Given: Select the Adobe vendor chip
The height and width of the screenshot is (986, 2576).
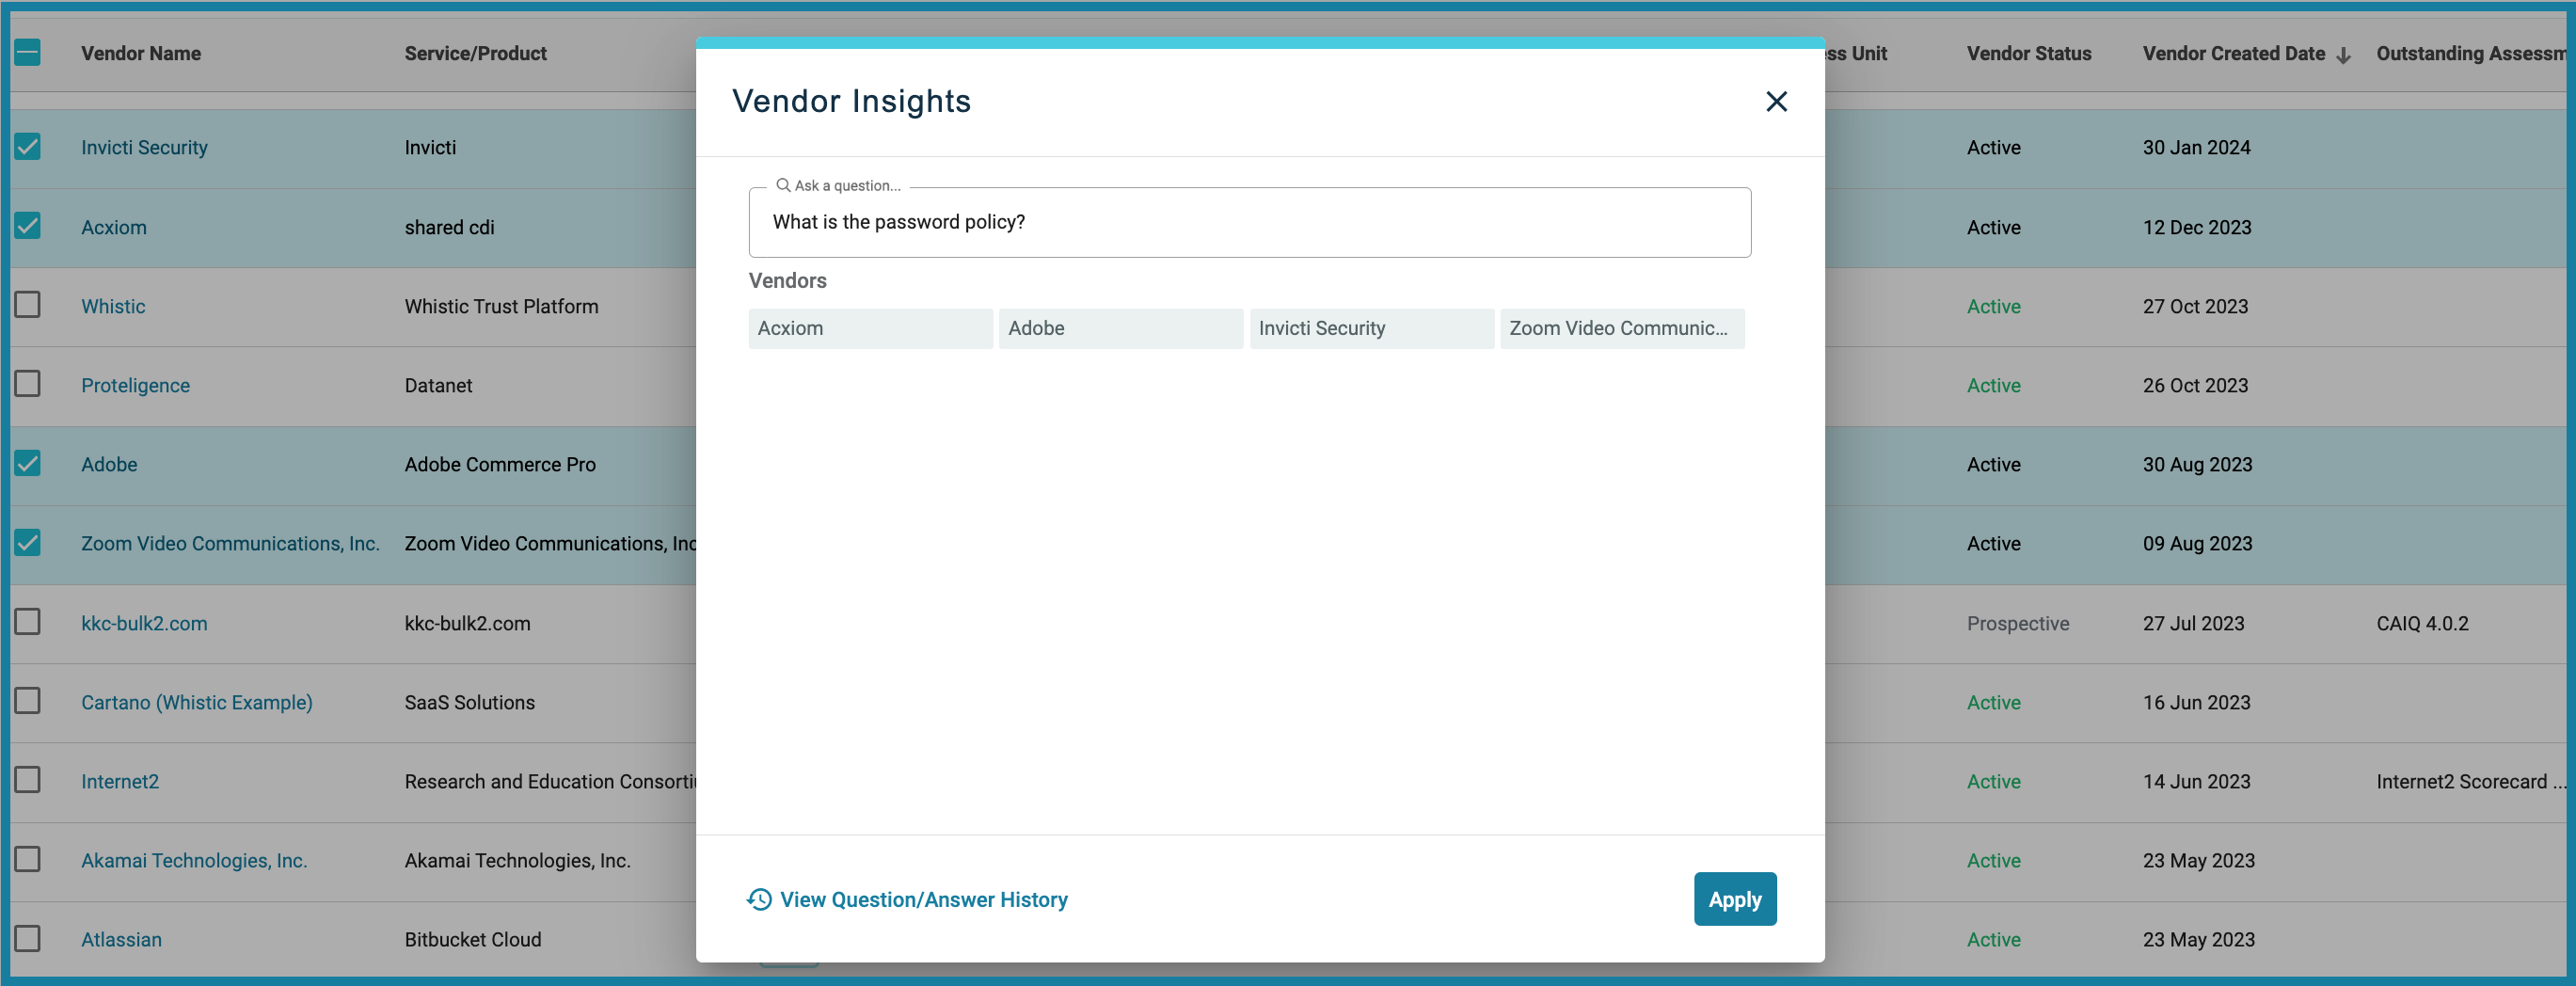Looking at the screenshot, I should click(x=1120, y=328).
